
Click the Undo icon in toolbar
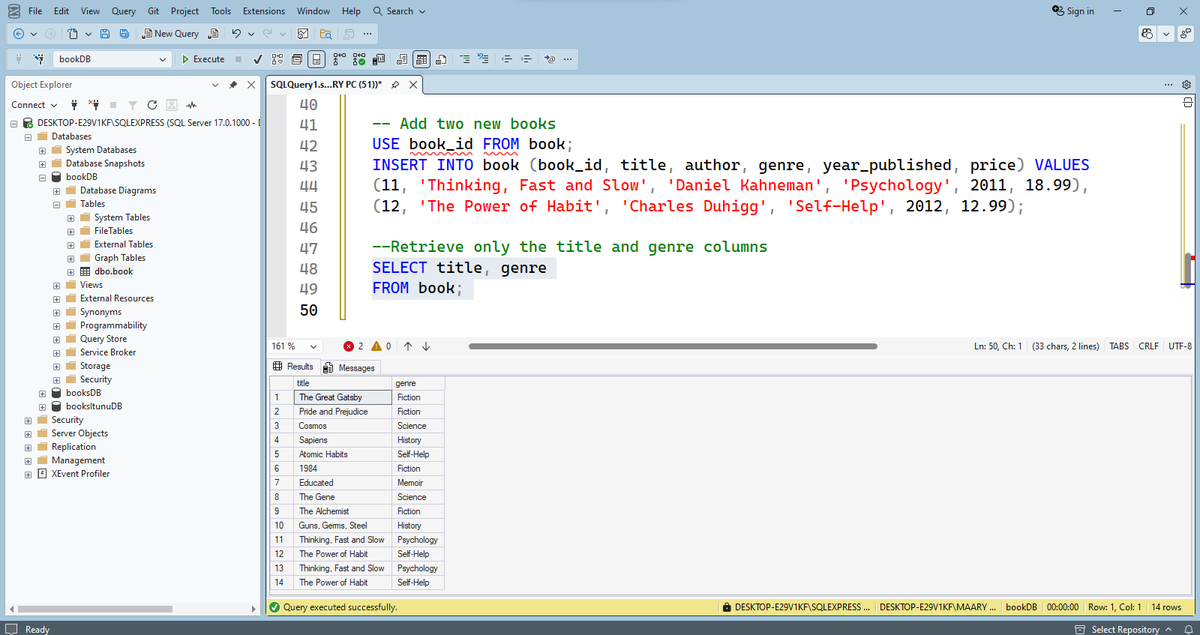[x=236, y=34]
